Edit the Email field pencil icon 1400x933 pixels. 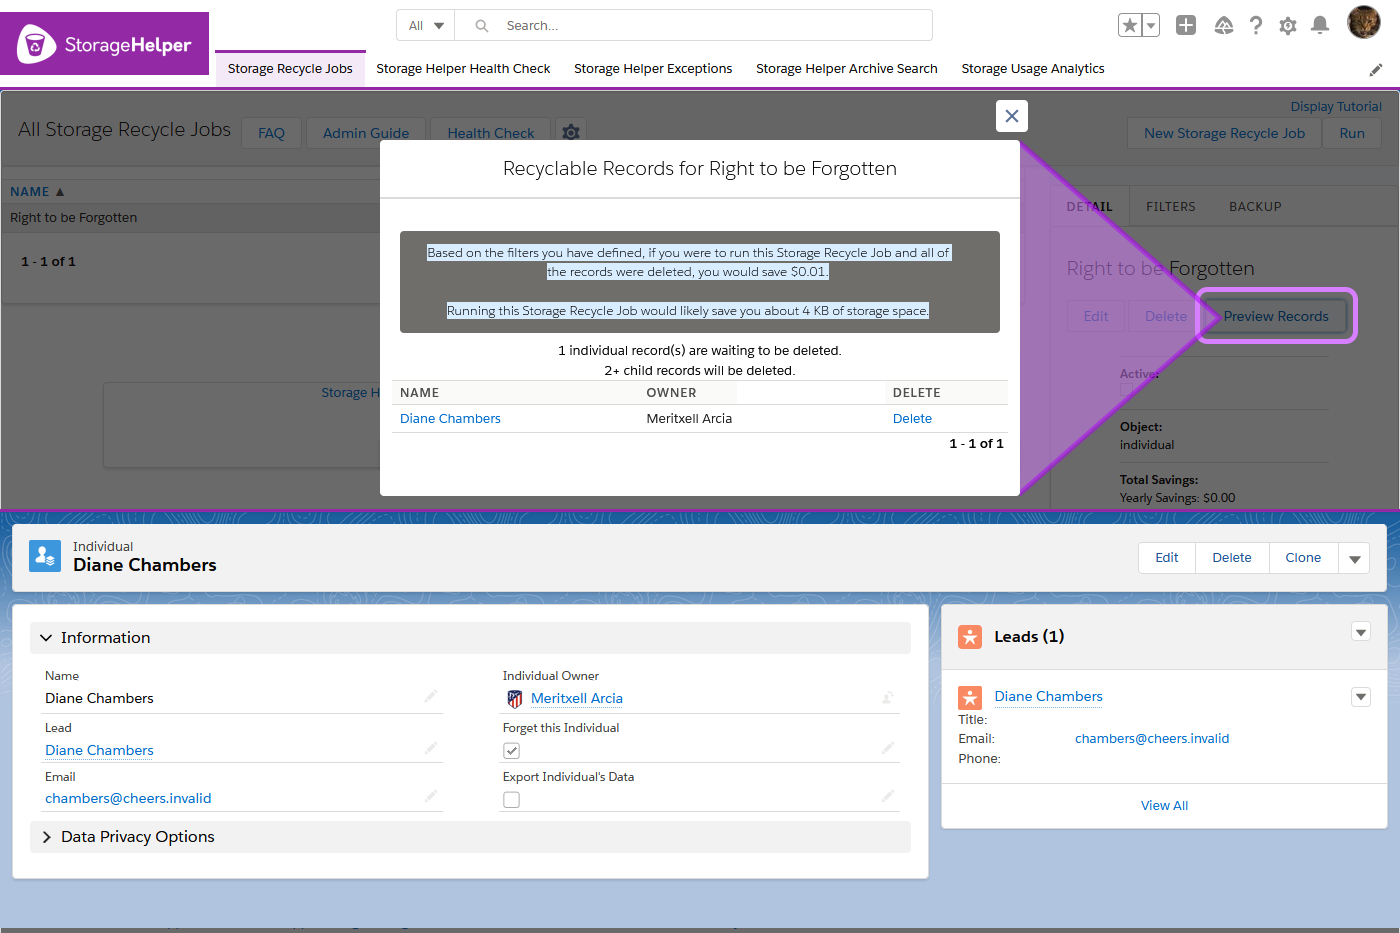pyautogui.click(x=431, y=796)
